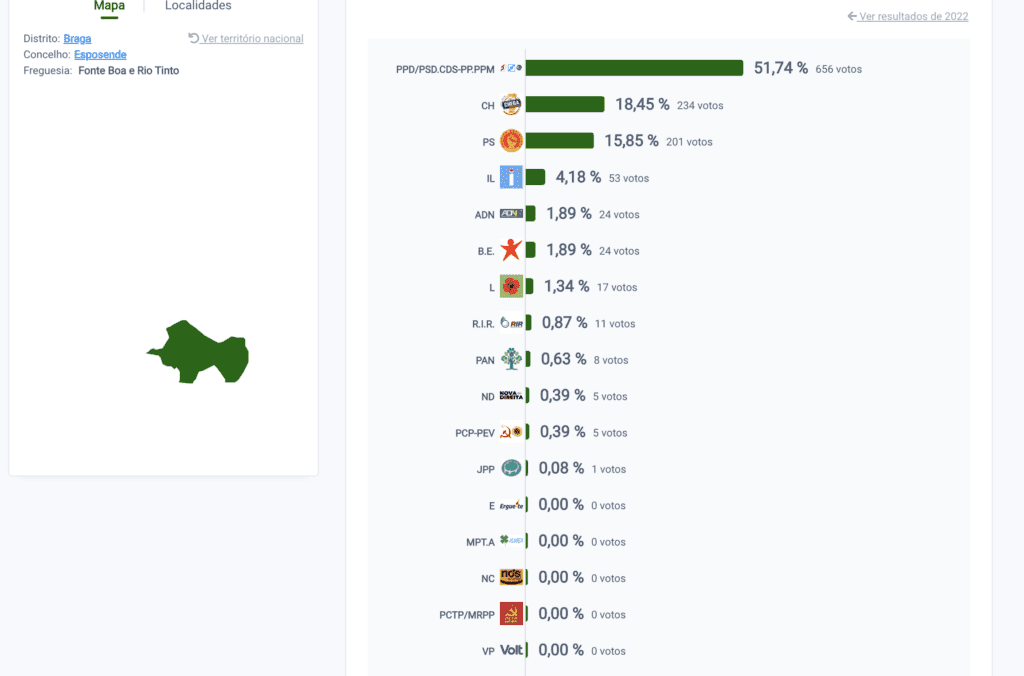The image size is (1024, 676).
Task: Click the PCP-PEV hammer and sickle logo
Action: (x=511, y=432)
